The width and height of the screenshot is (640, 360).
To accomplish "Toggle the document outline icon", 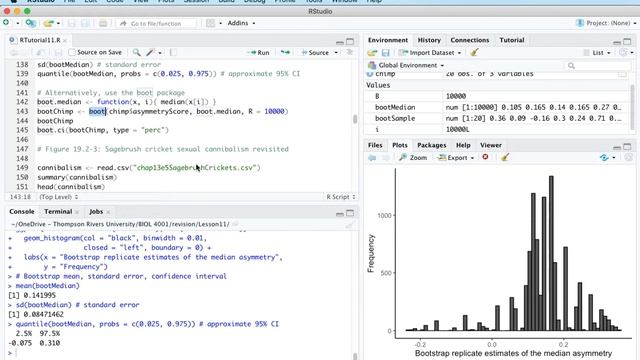I will [349, 52].
